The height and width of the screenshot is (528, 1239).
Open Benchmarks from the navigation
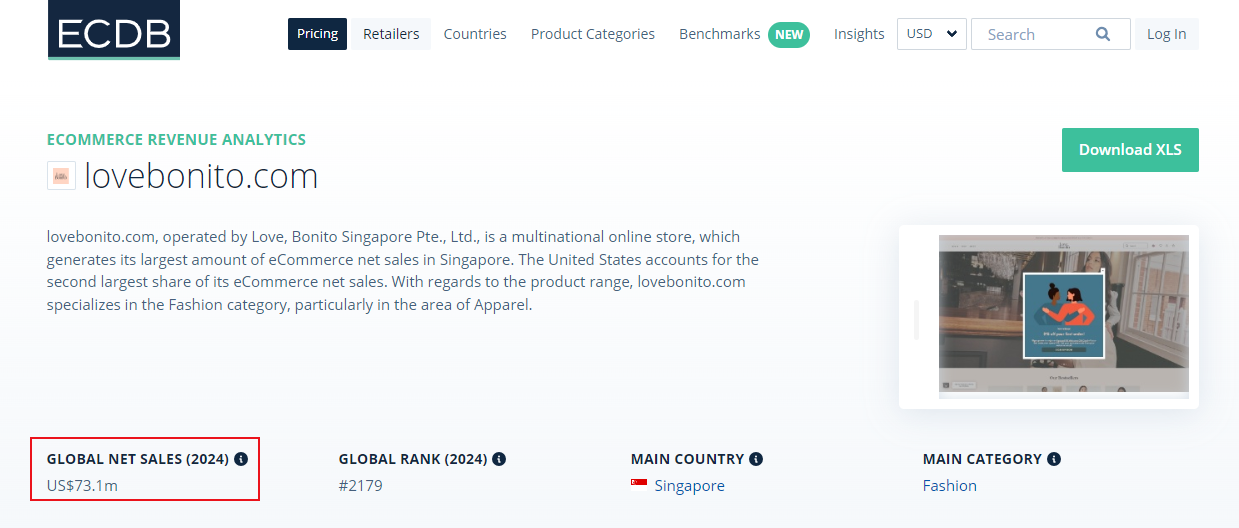(720, 34)
